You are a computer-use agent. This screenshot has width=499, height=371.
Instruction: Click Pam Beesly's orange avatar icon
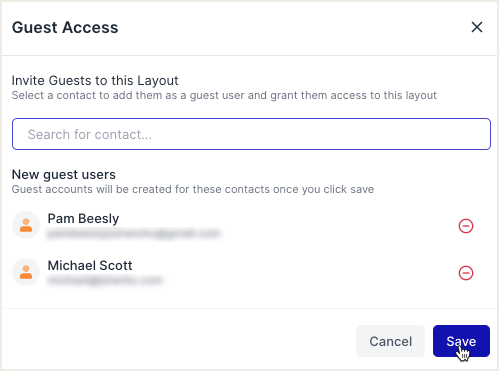tap(26, 225)
